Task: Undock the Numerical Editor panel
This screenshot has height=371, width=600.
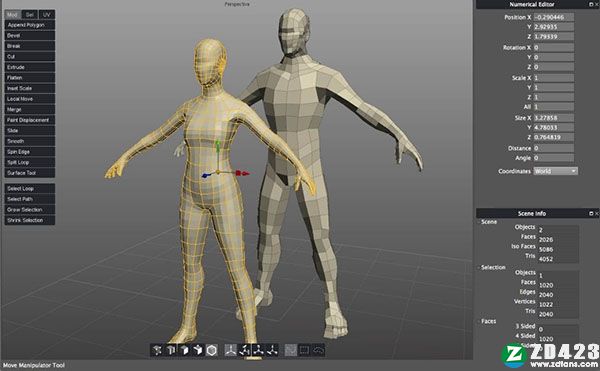Action: click(591, 4)
